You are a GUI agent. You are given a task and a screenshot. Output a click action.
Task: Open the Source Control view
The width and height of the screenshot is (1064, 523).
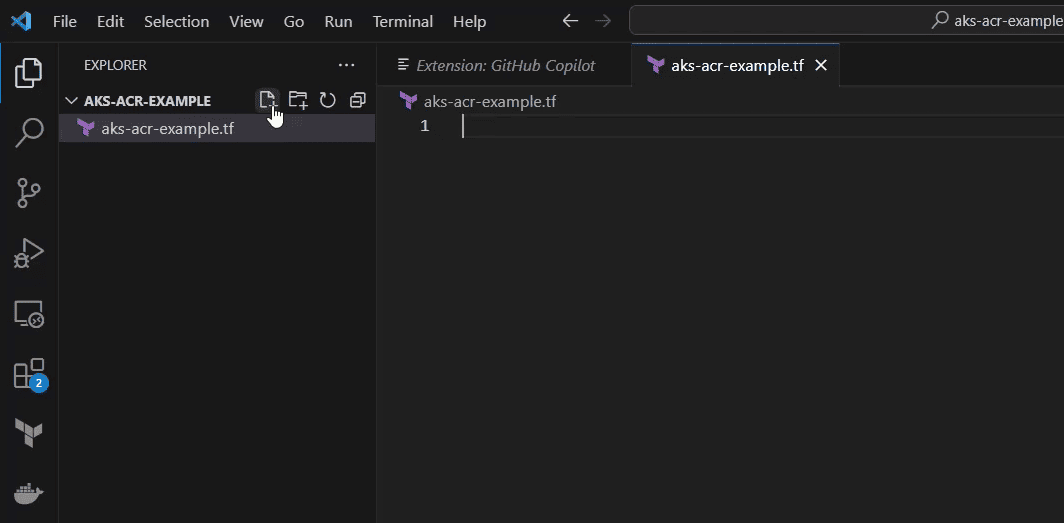(29, 193)
